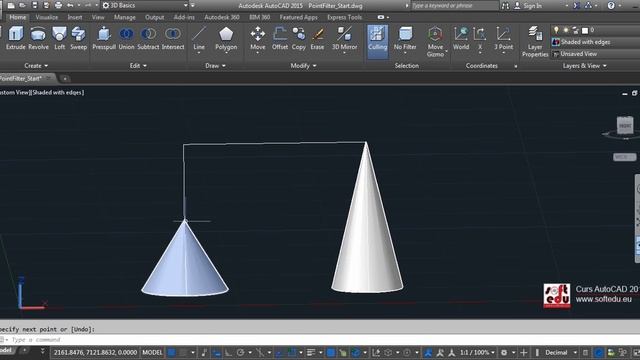Toggle ortho mode in status bar
640x360 pixels.
[228, 352]
